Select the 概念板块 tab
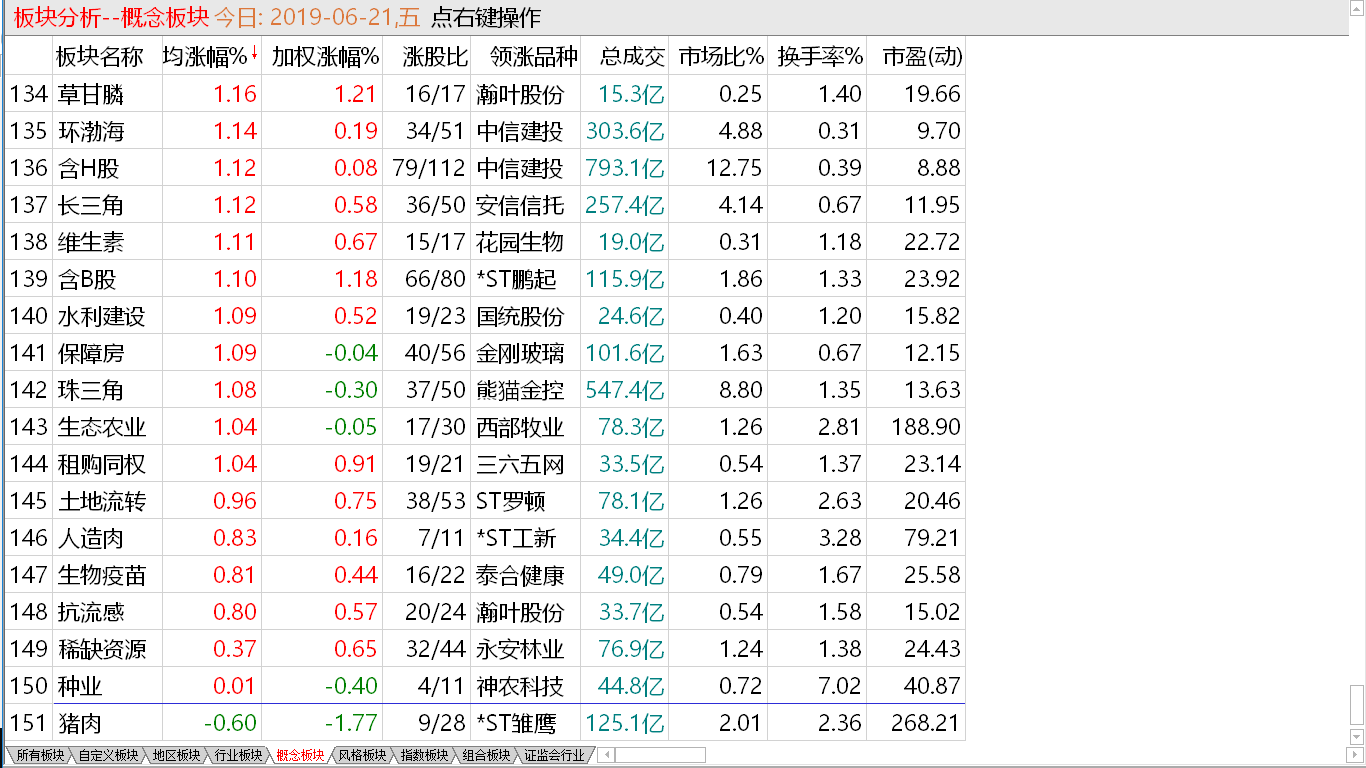This screenshot has width=1366, height=768. click(300, 755)
